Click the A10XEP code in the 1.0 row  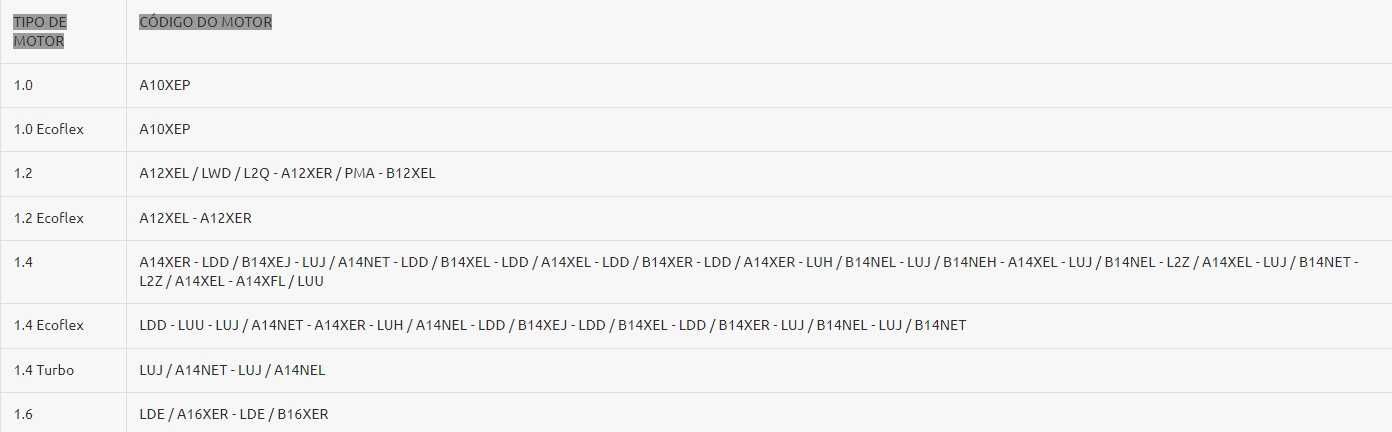(165, 85)
